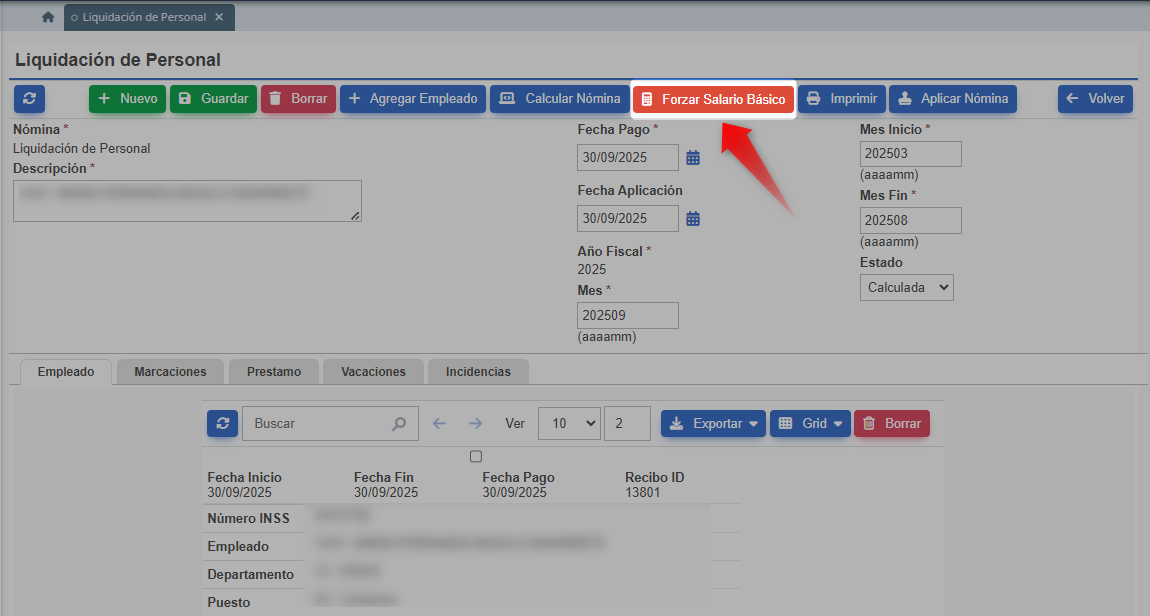Image resolution: width=1150 pixels, height=616 pixels.
Task: Click the Descripción text area
Action: 187,201
